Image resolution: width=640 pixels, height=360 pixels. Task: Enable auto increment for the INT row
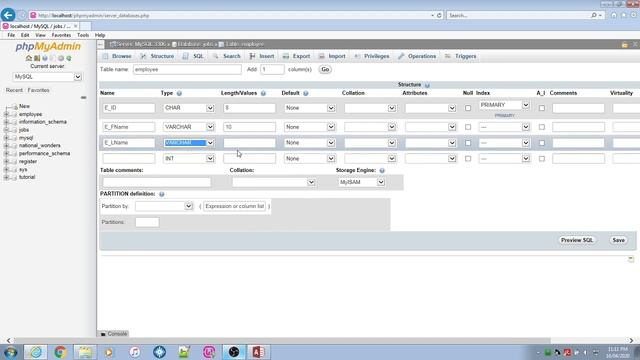click(542, 158)
